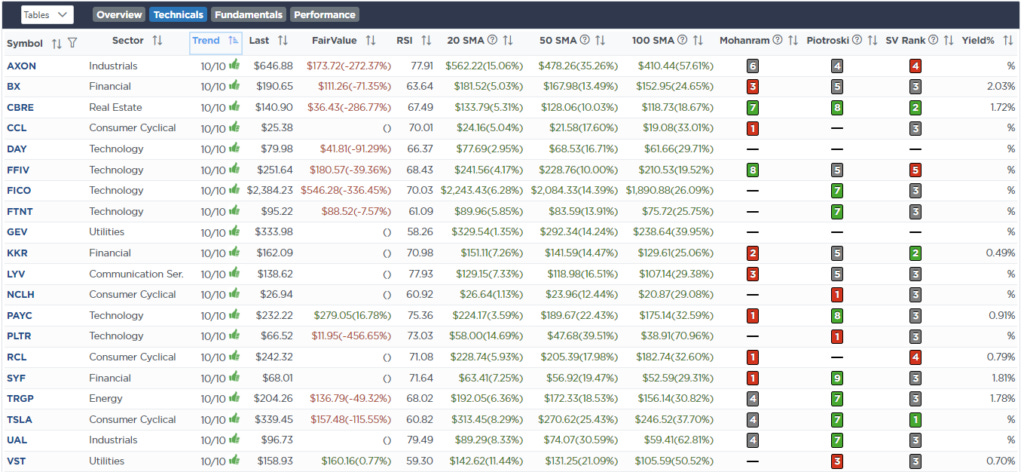Select the Technicals tab
This screenshot has width=1024, height=472.
click(178, 14)
